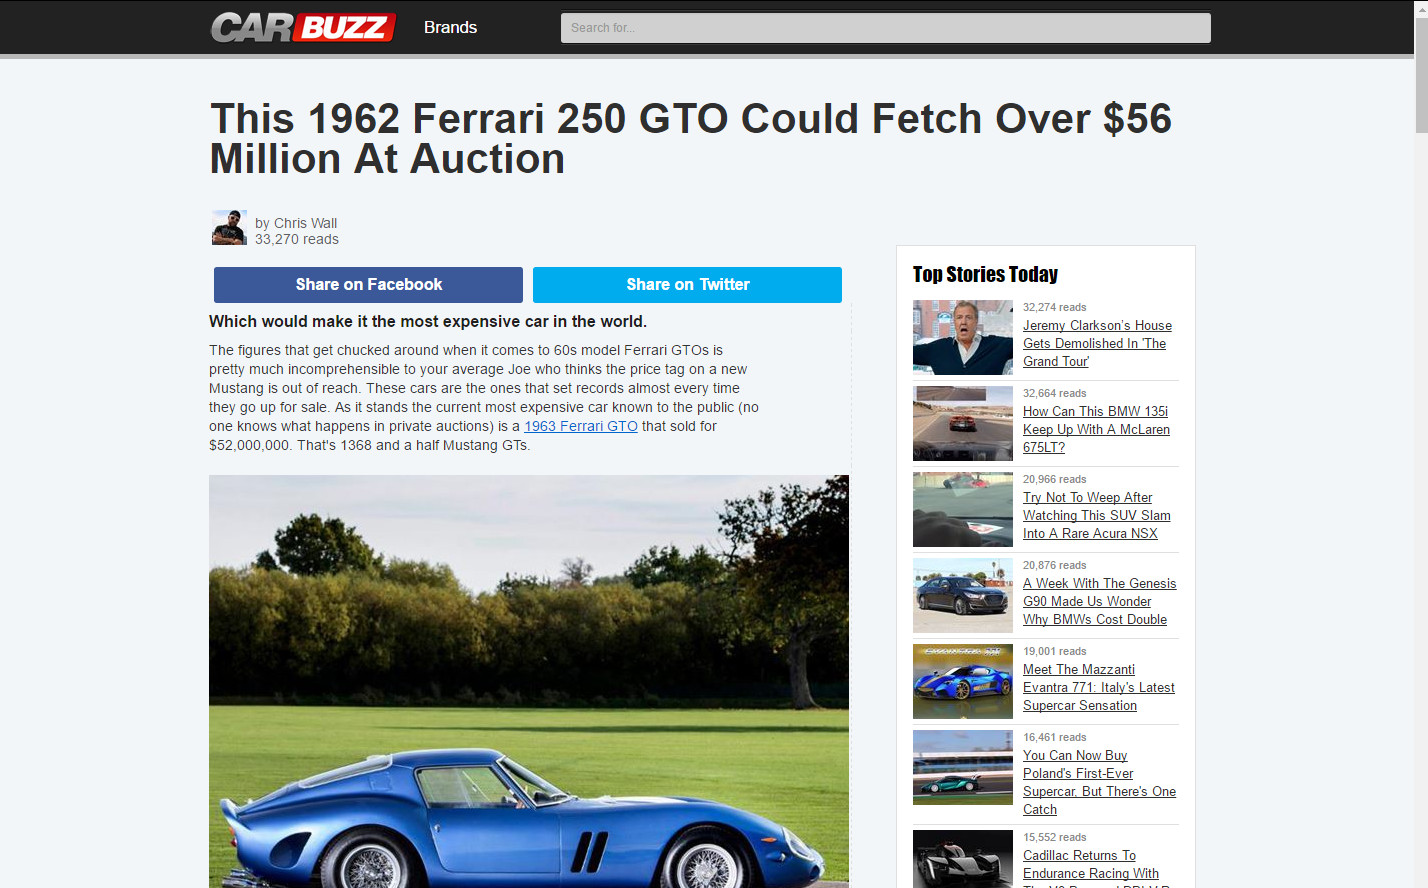Focus the Search for field
Viewport: 1428px width, 888px height.
coord(885,28)
